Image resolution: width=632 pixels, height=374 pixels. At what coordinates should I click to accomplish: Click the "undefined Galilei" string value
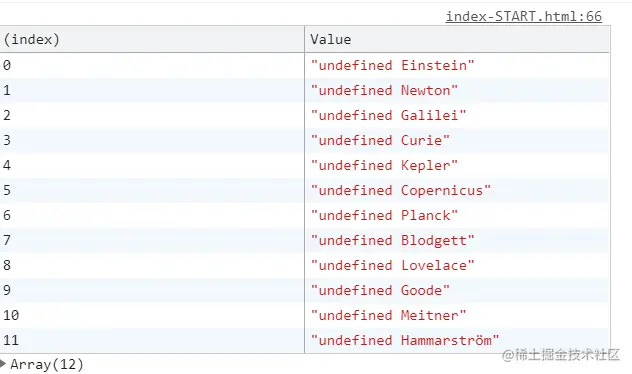(388, 115)
